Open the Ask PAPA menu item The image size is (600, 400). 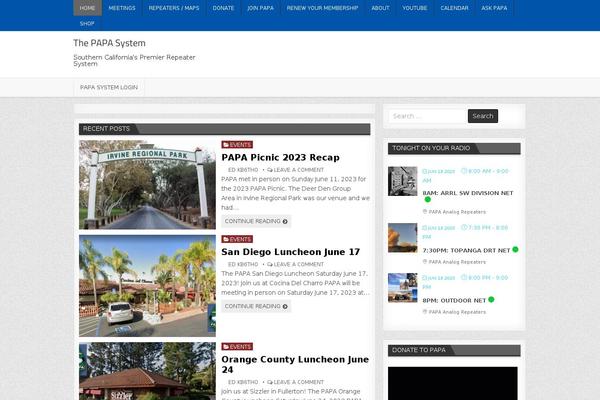(494, 8)
